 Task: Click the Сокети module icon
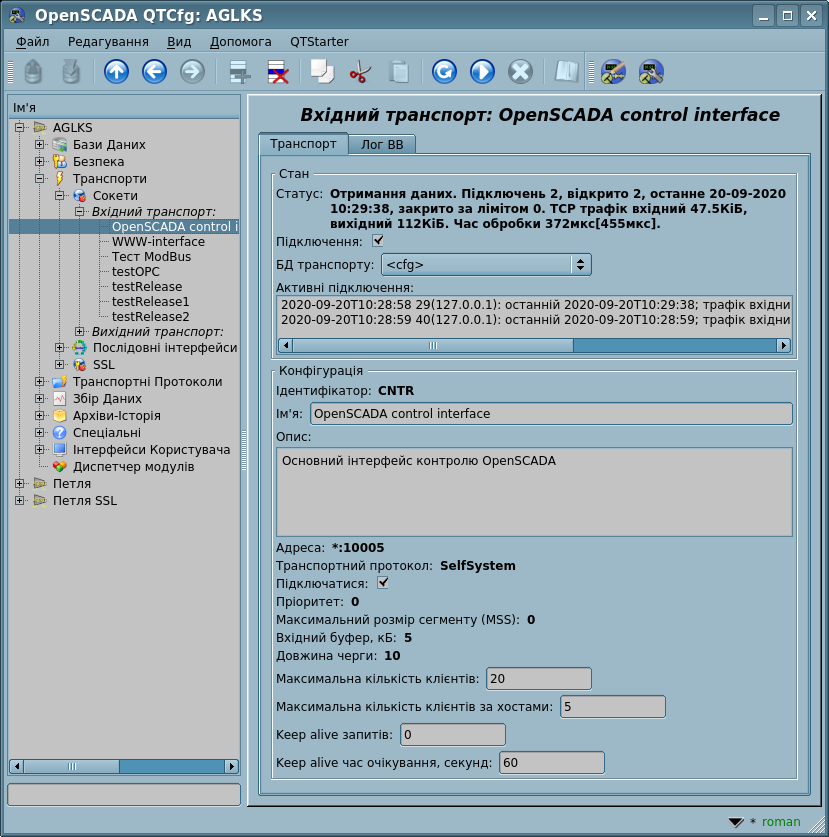pos(80,196)
